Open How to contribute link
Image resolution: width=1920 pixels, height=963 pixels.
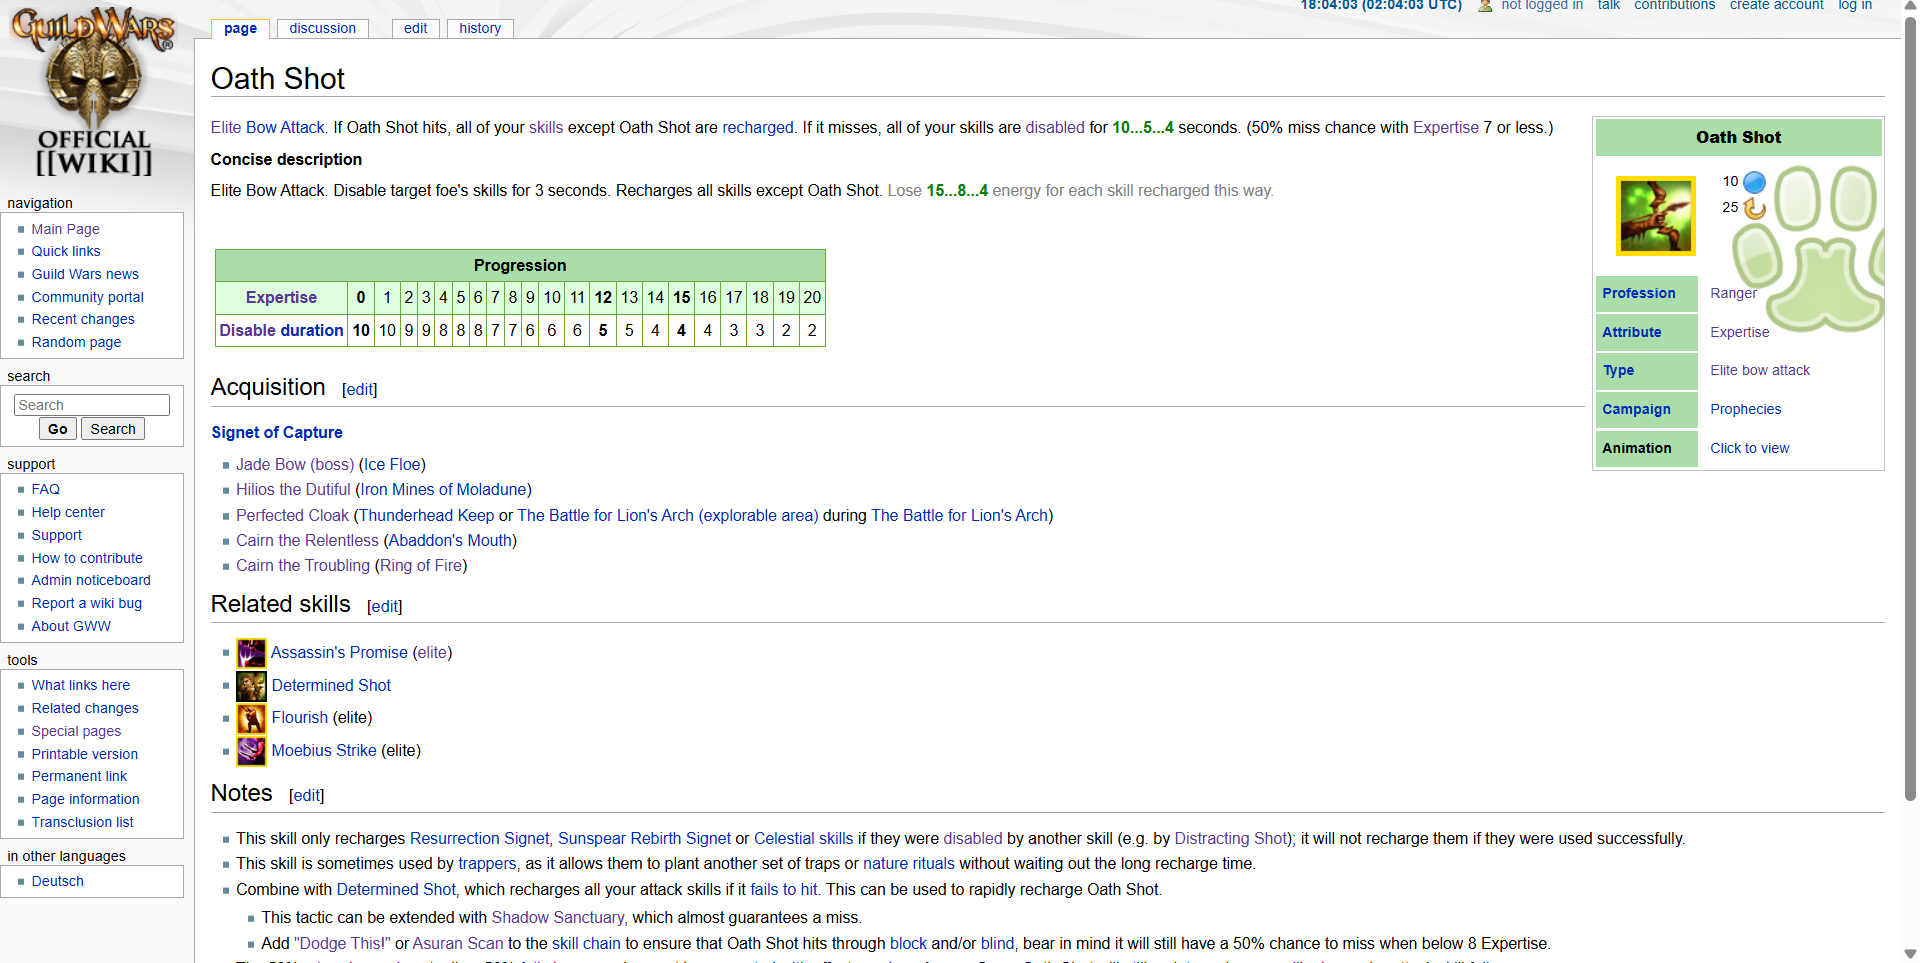tap(87, 558)
